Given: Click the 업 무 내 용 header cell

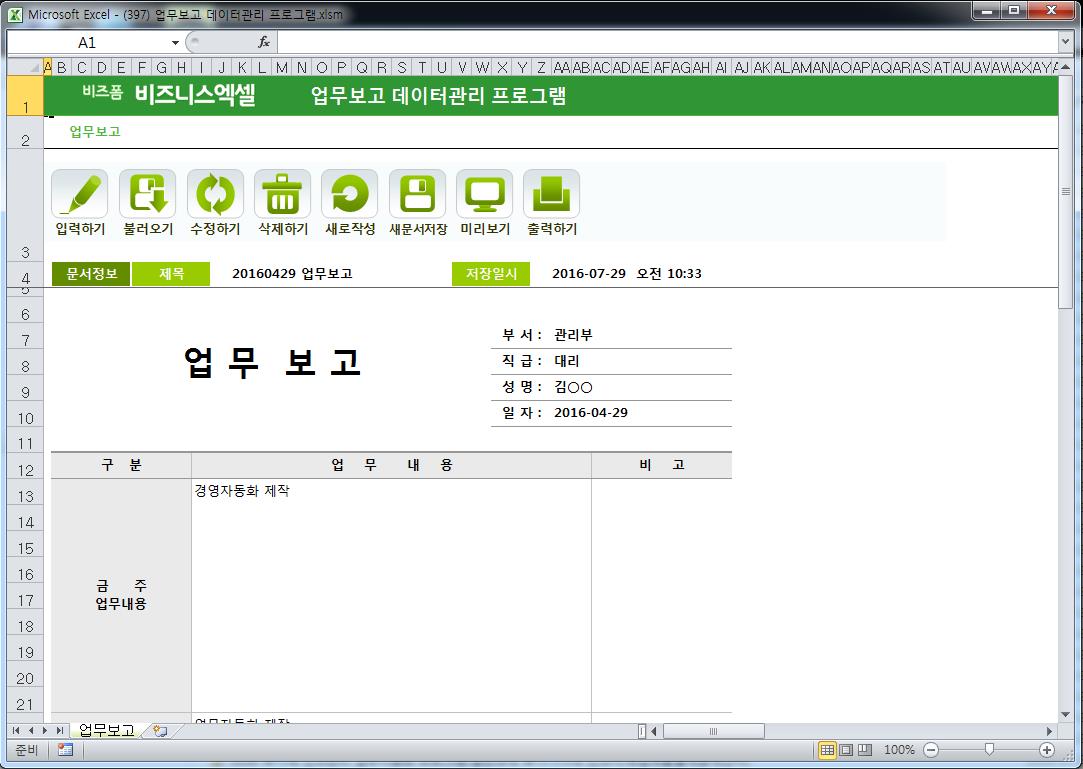Looking at the screenshot, I should (x=391, y=465).
